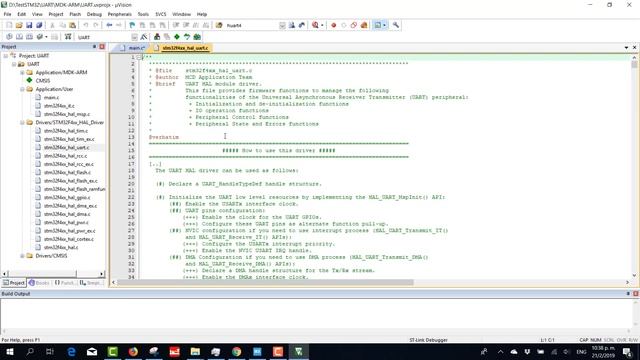The width and height of the screenshot is (640, 360).
Task: Open the Window layout selector icon
Action: point(378,25)
